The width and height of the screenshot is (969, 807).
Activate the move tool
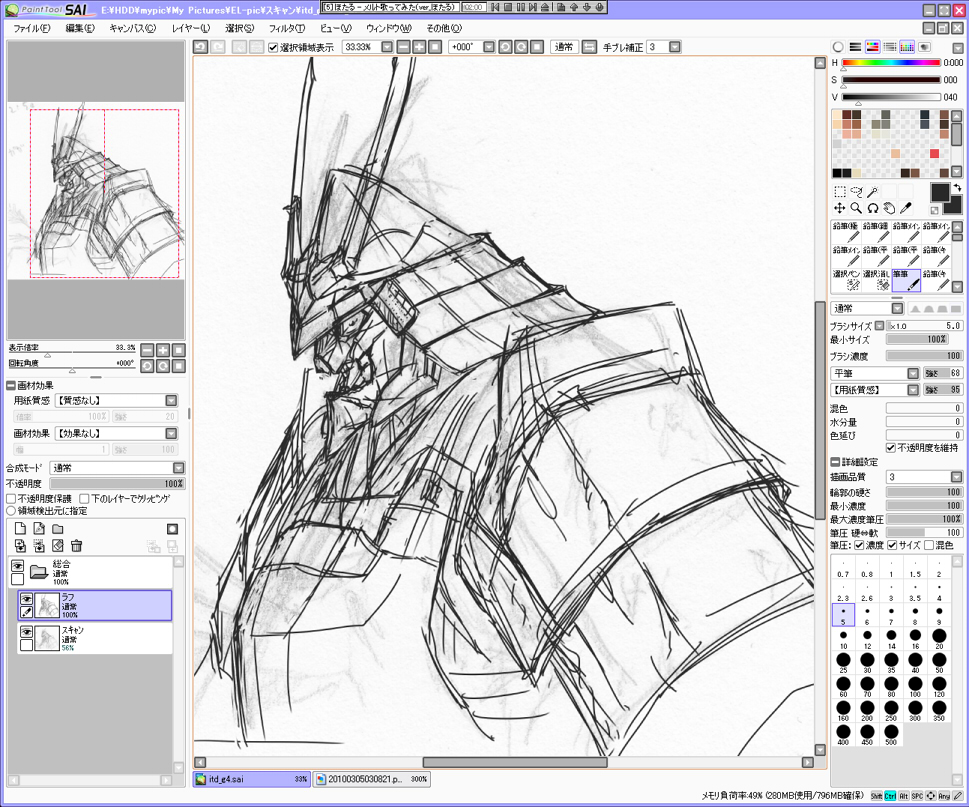pos(840,208)
